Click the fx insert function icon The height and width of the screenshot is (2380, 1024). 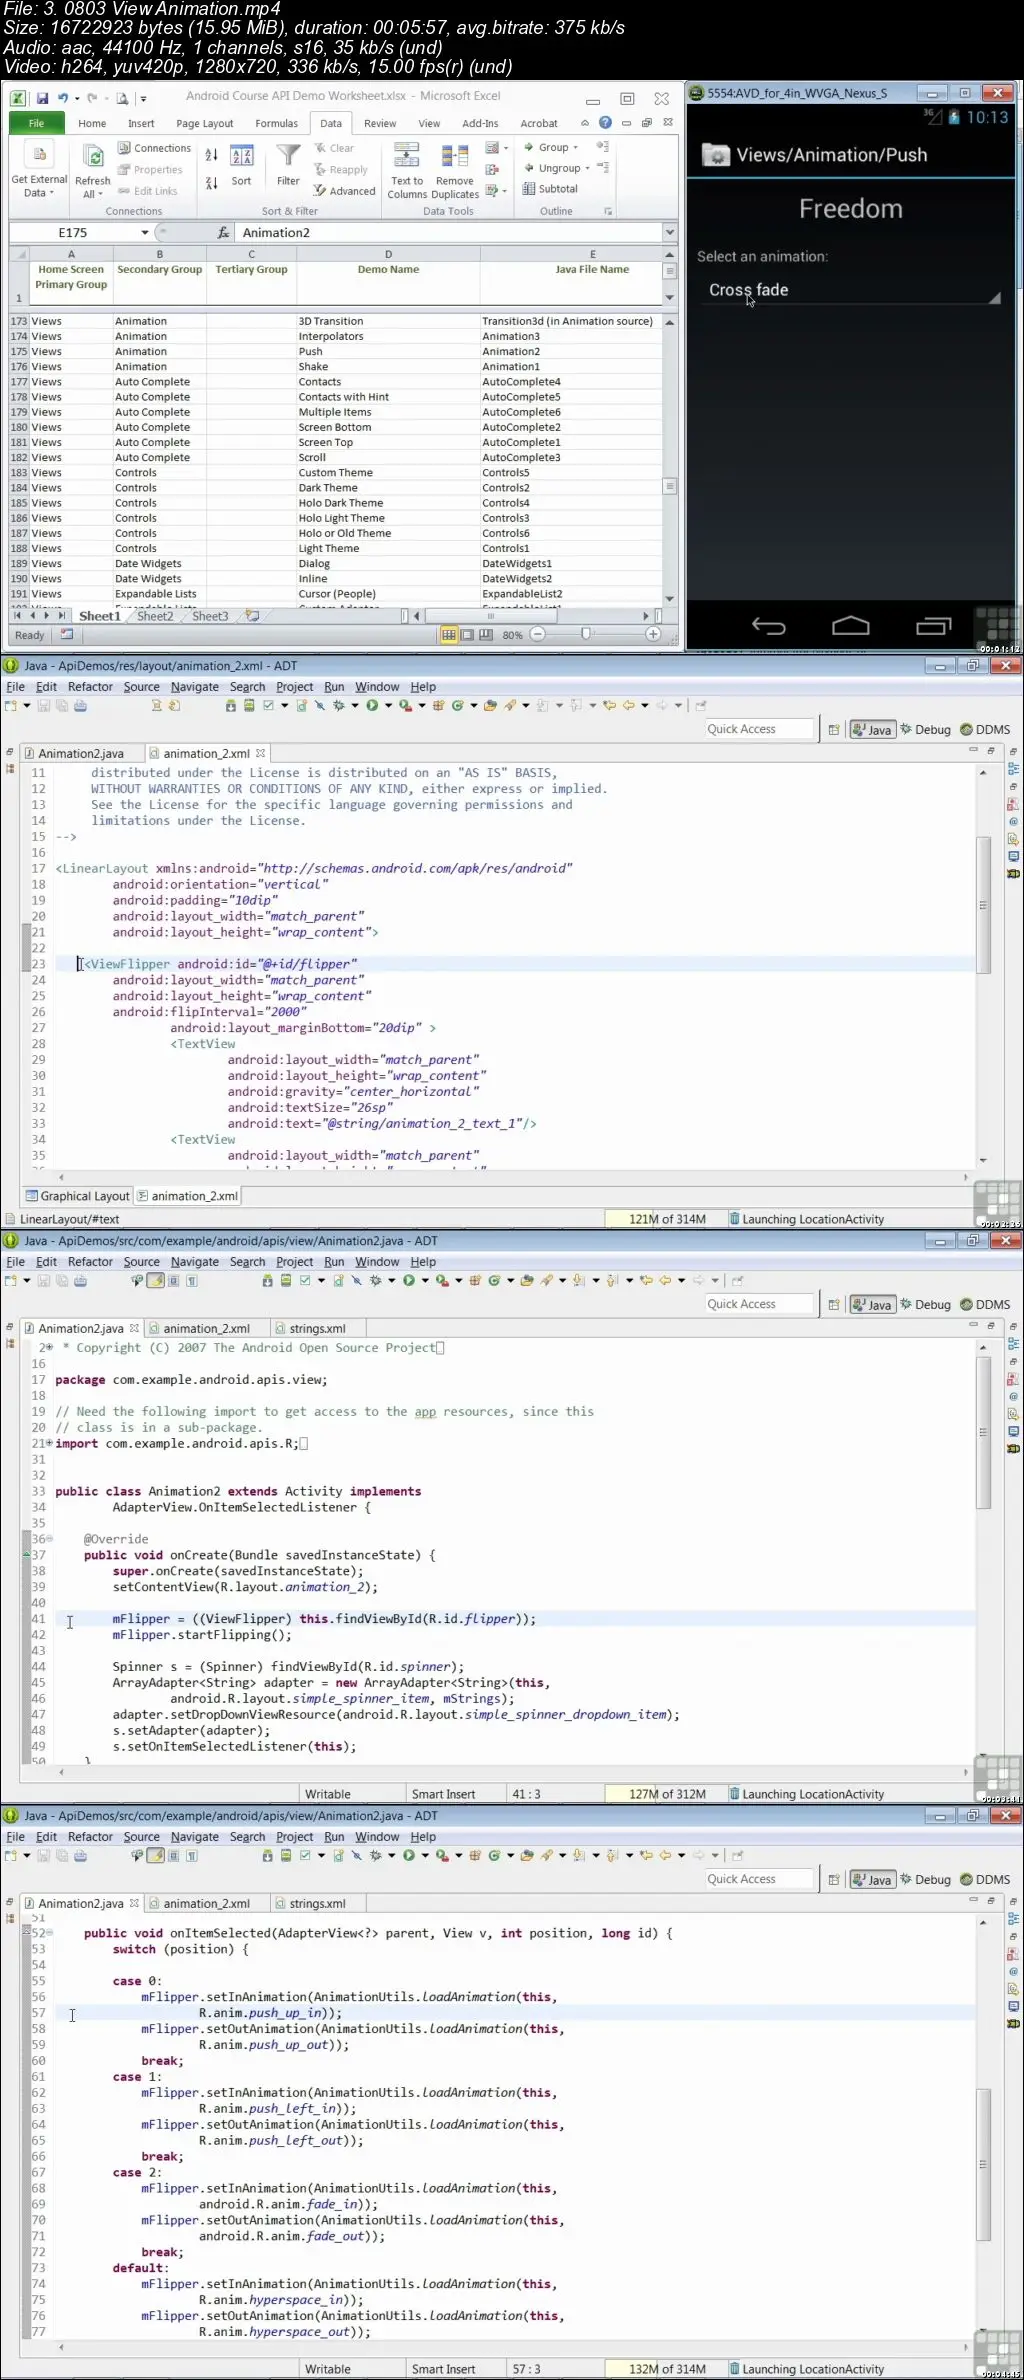coord(224,232)
